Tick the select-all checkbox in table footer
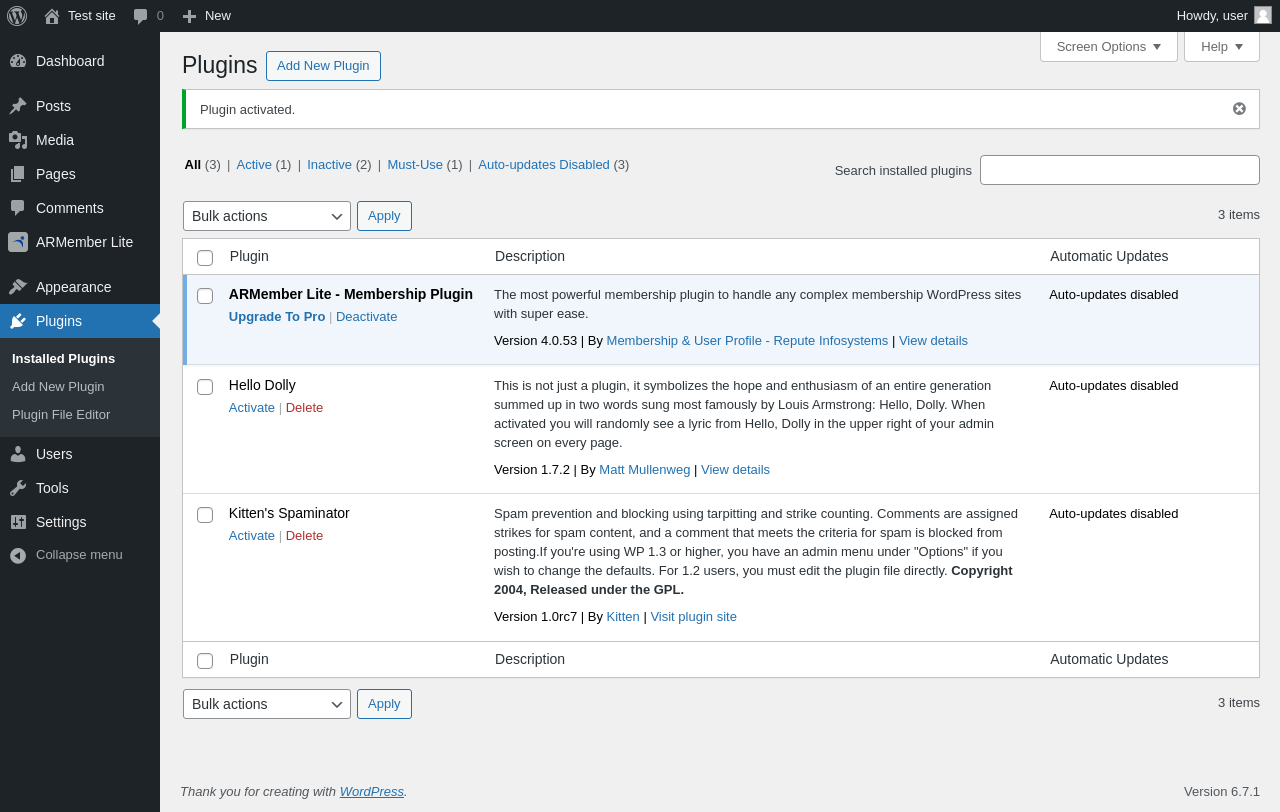Image resolution: width=1280 pixels, height=812 pixels. tap(205, 661)
